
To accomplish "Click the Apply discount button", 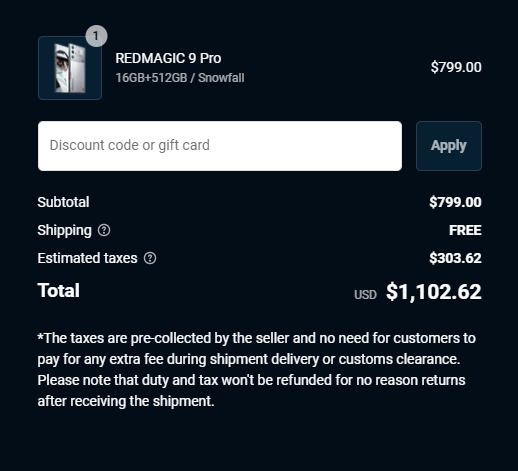I will point(449,146).
